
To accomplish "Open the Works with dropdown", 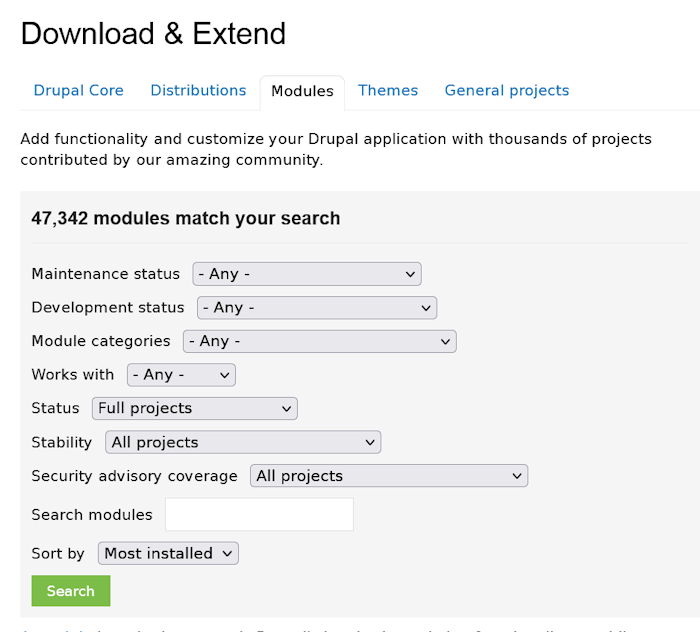I will pyautogui.click(x=181, y=375).
